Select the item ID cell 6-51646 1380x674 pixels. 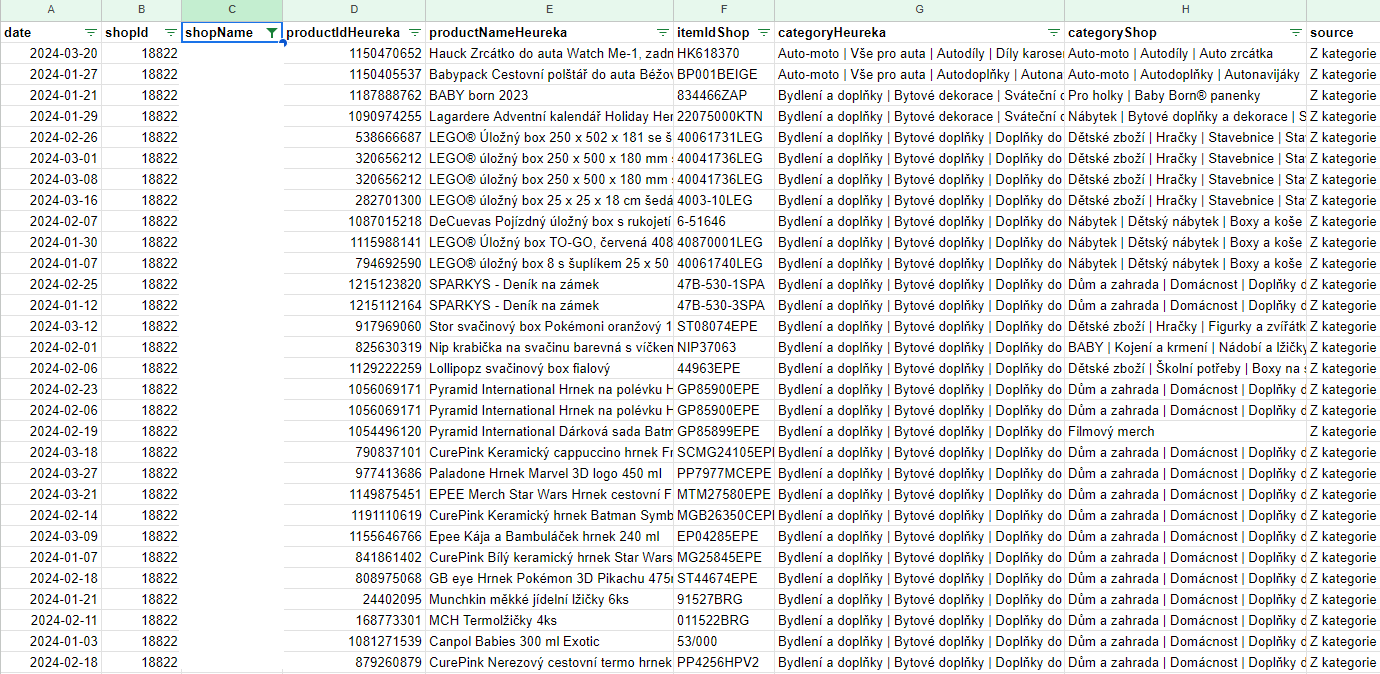(x=724, y=222)
